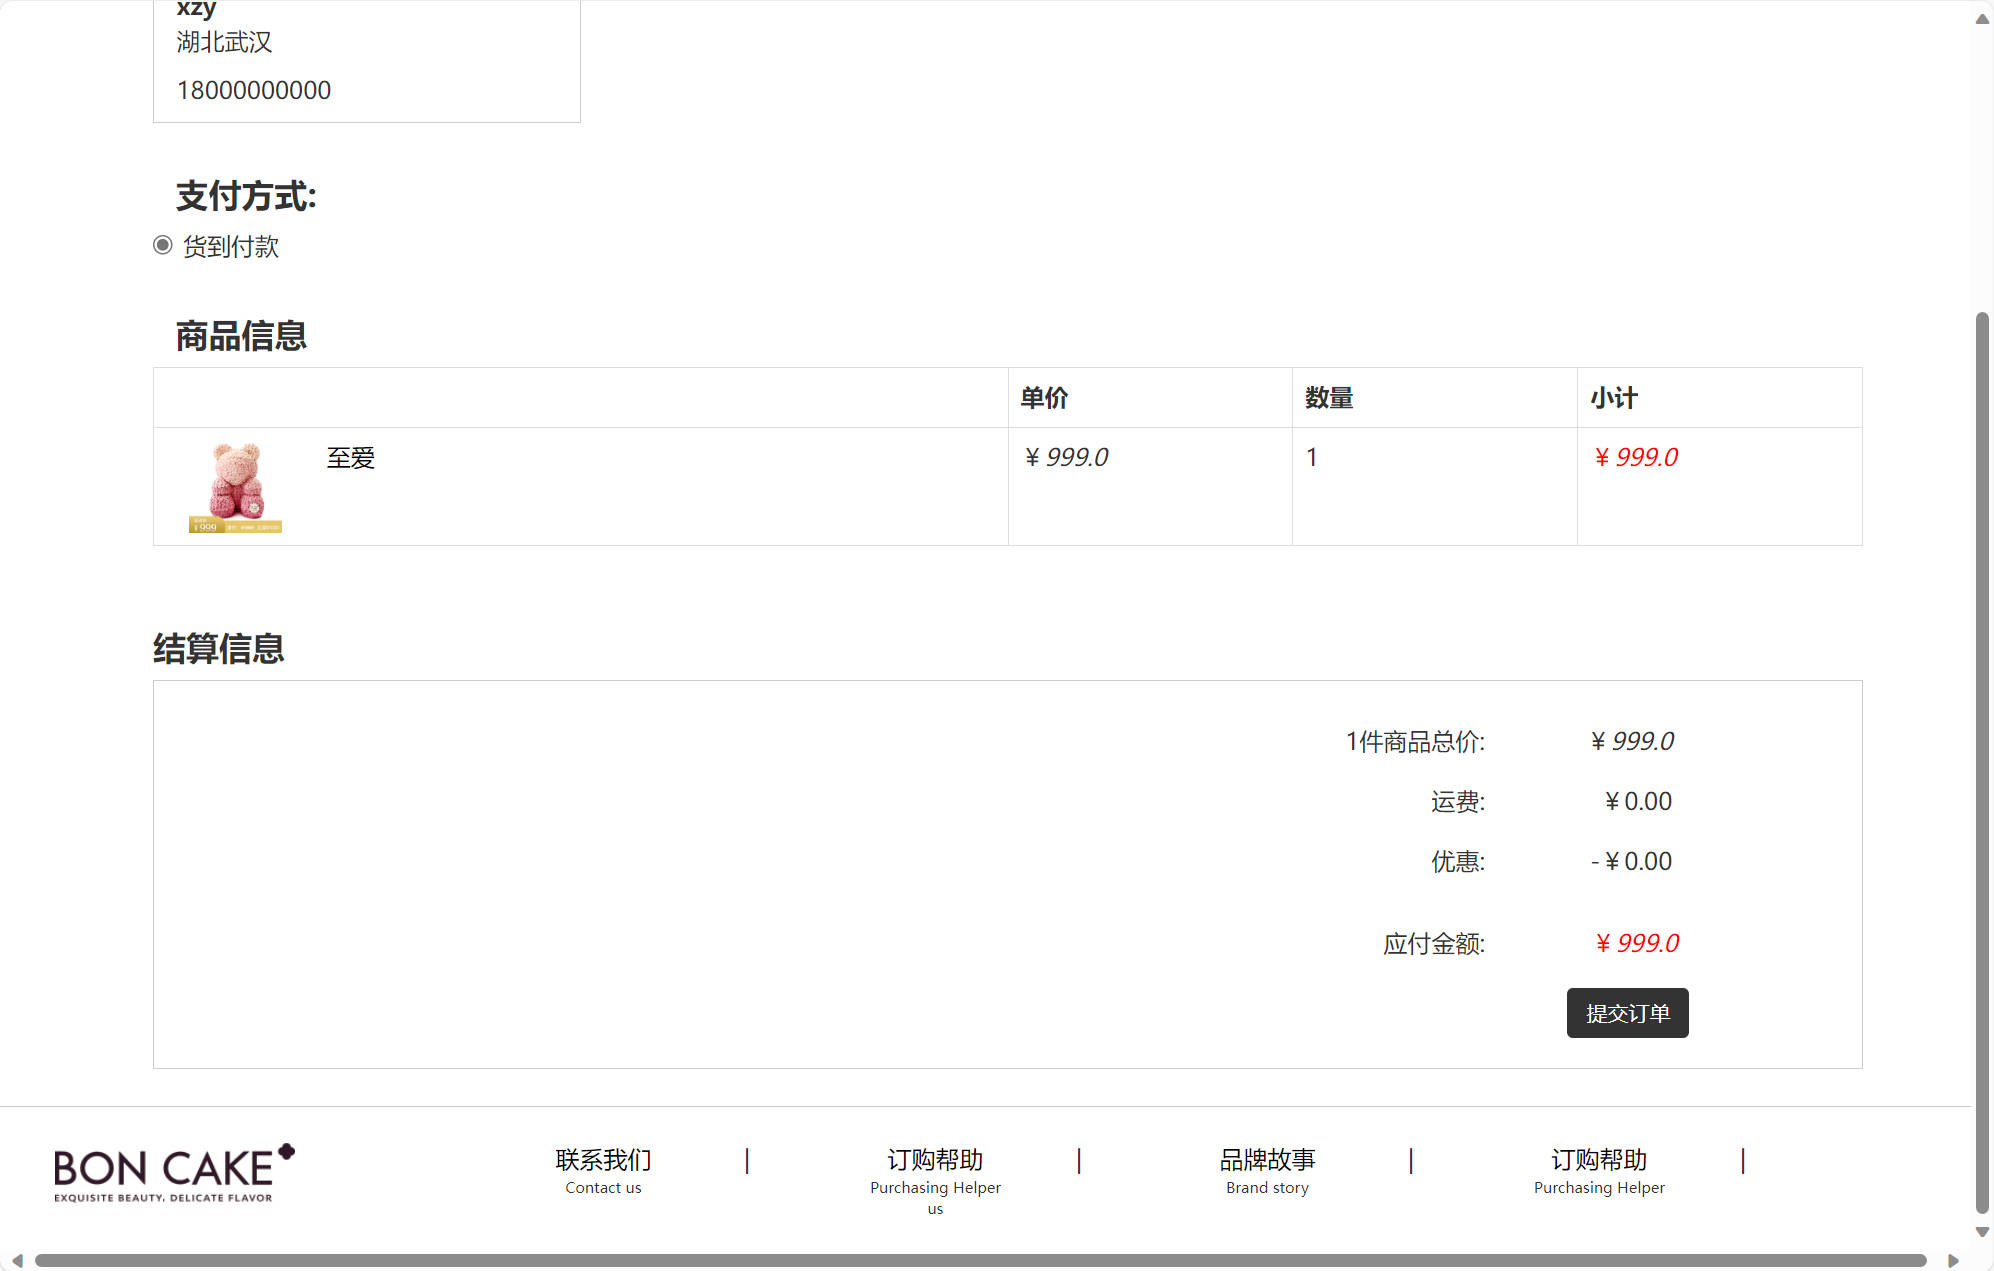Image resolution: width=1994 pixels, height=1271 pixels.
Task: Open the 至爱 product name link
Action: point(351,458)
